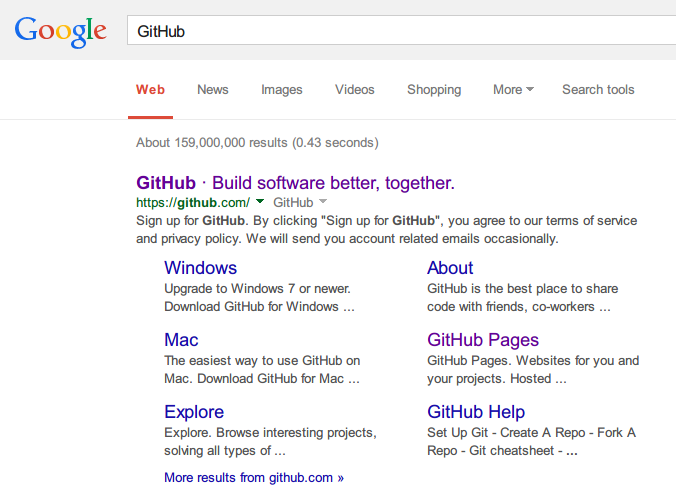
Task: Open the Images tab
Action: pos(282,90)
